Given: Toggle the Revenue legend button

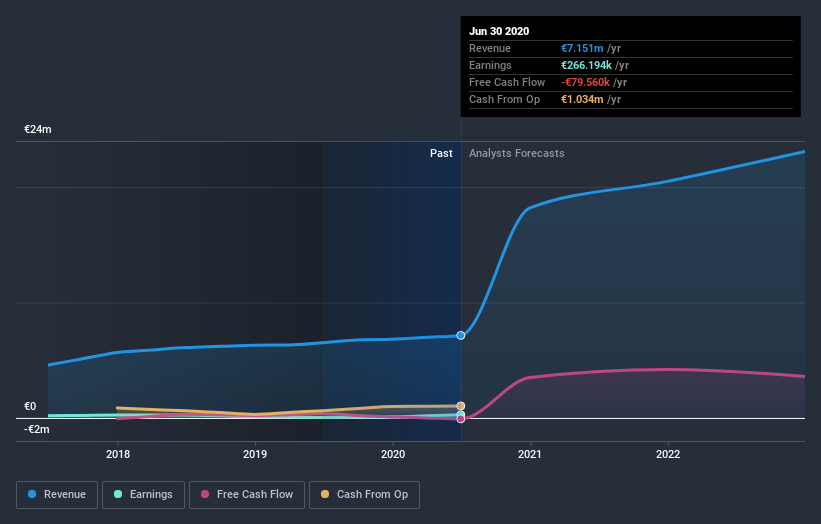Looking at the screenshot, I should [x=57, y=495].
